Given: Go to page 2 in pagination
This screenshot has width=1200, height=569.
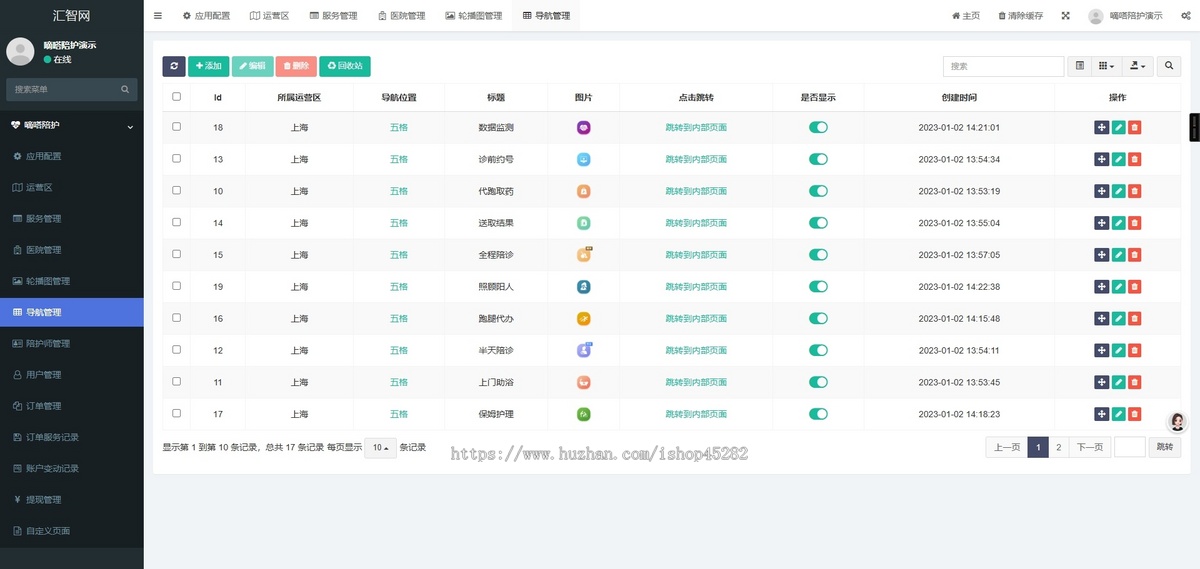Looking at the screenshot, I should coord(1059,447).
